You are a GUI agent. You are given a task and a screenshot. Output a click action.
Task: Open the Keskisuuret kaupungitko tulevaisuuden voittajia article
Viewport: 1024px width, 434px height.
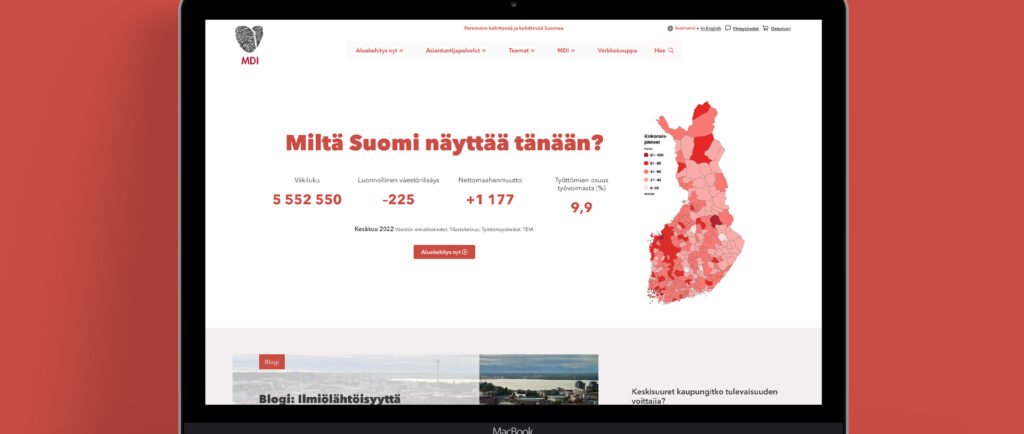click(x=704, y=396)
